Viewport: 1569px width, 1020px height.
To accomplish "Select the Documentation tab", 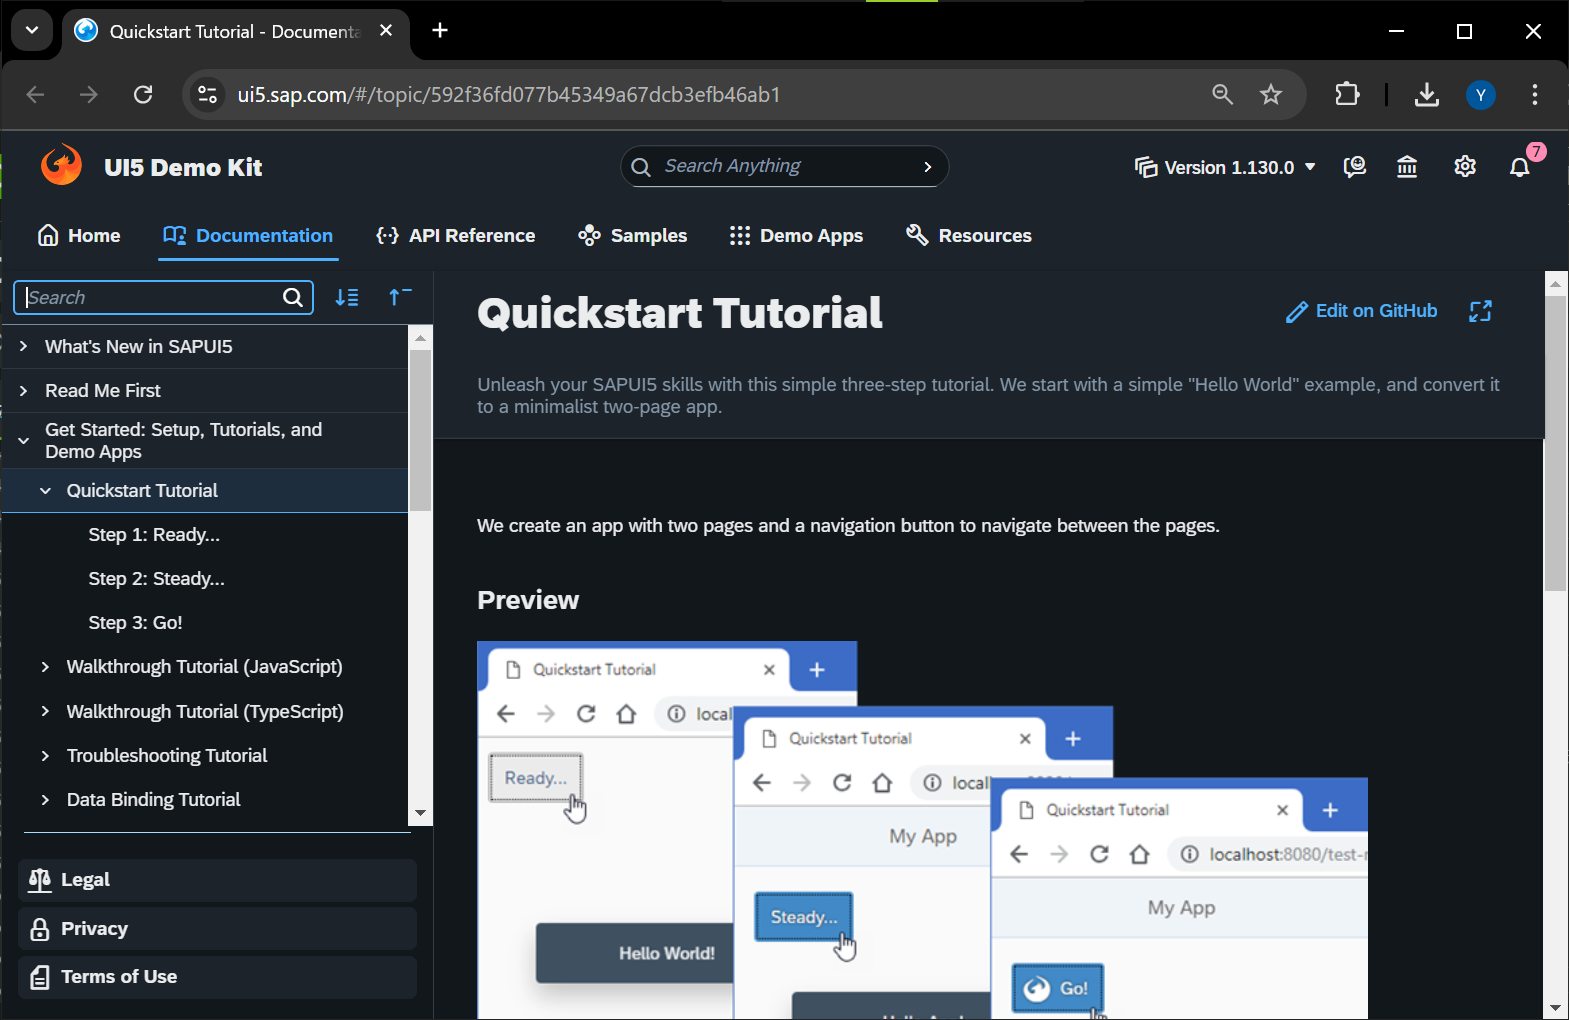I will click(x=248, y=235).
